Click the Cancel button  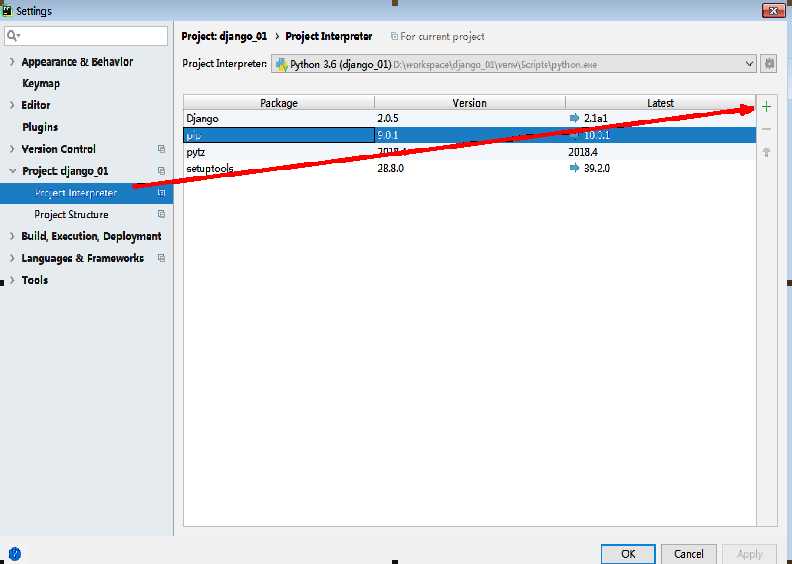click(688, 554)
